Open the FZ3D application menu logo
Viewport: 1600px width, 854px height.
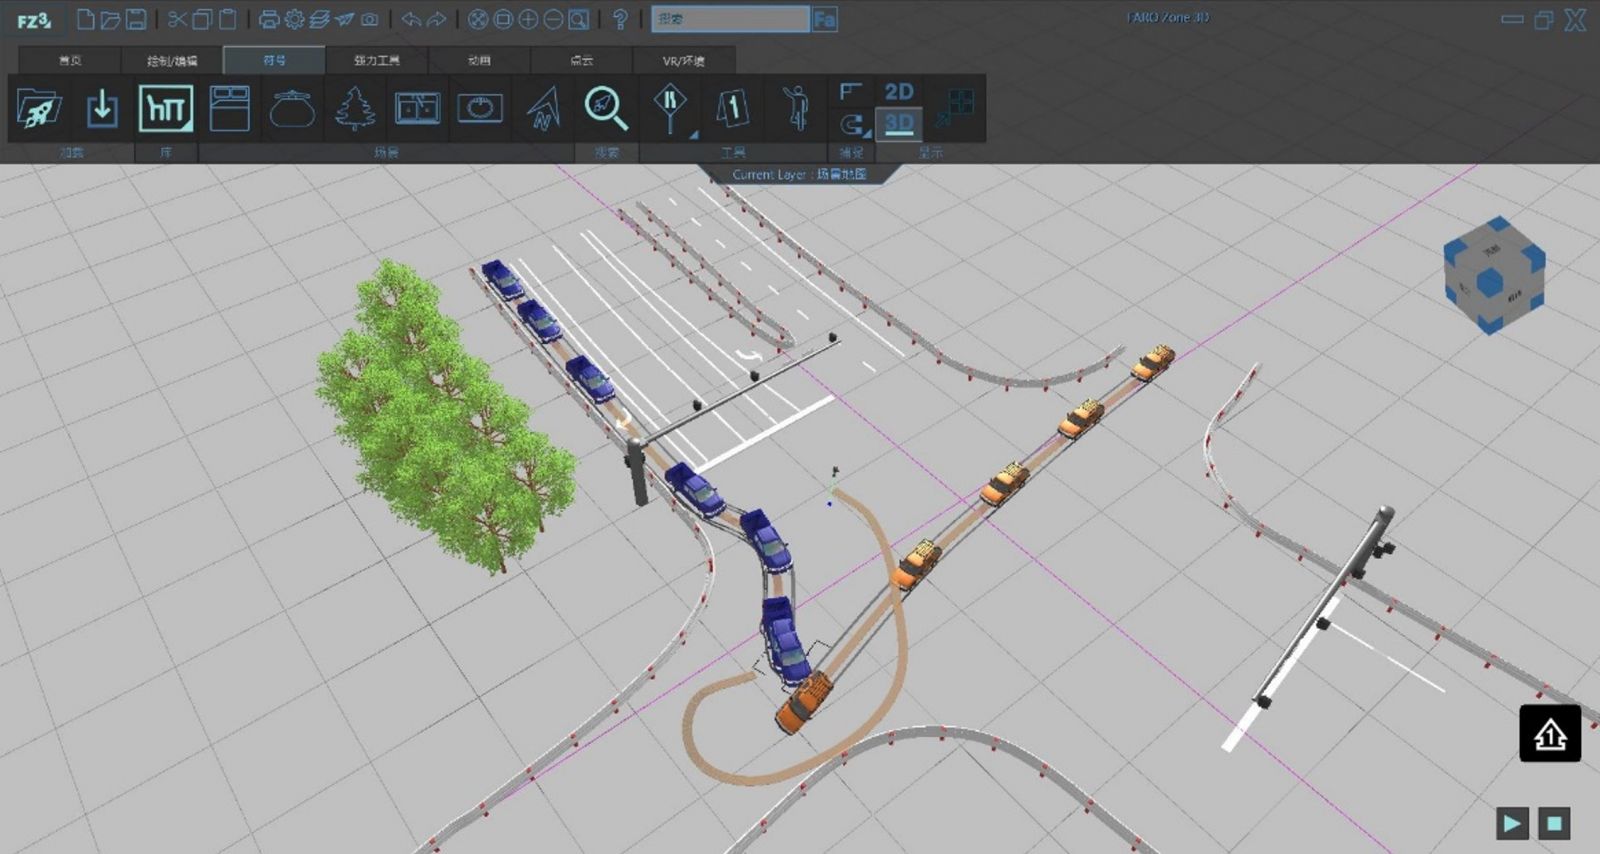coord(33,19)
